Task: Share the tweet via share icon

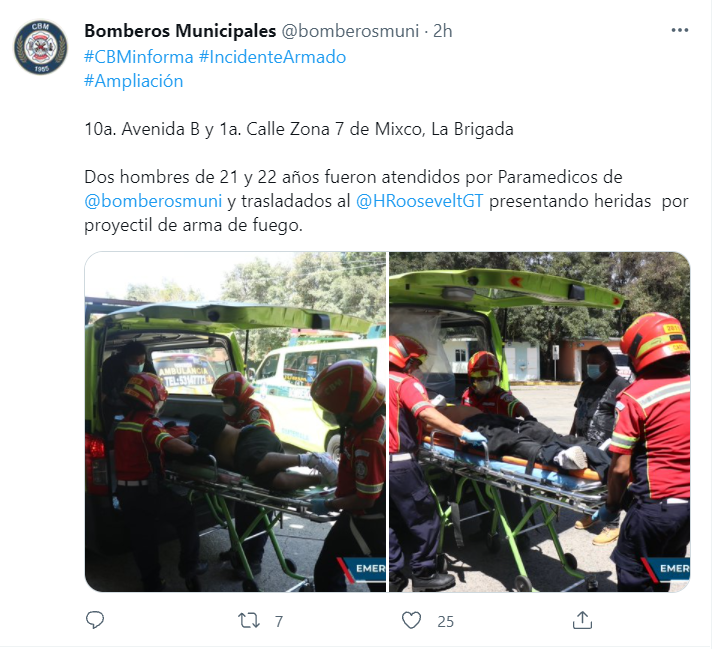Action: click(582, 620)
